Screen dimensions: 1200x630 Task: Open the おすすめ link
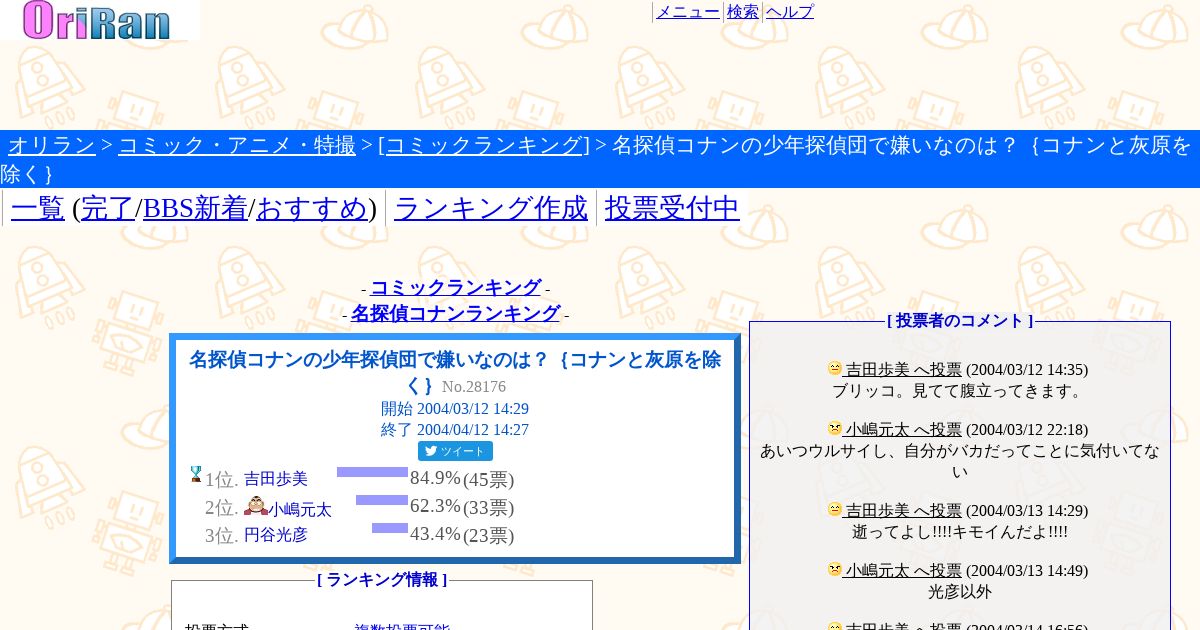312,208
